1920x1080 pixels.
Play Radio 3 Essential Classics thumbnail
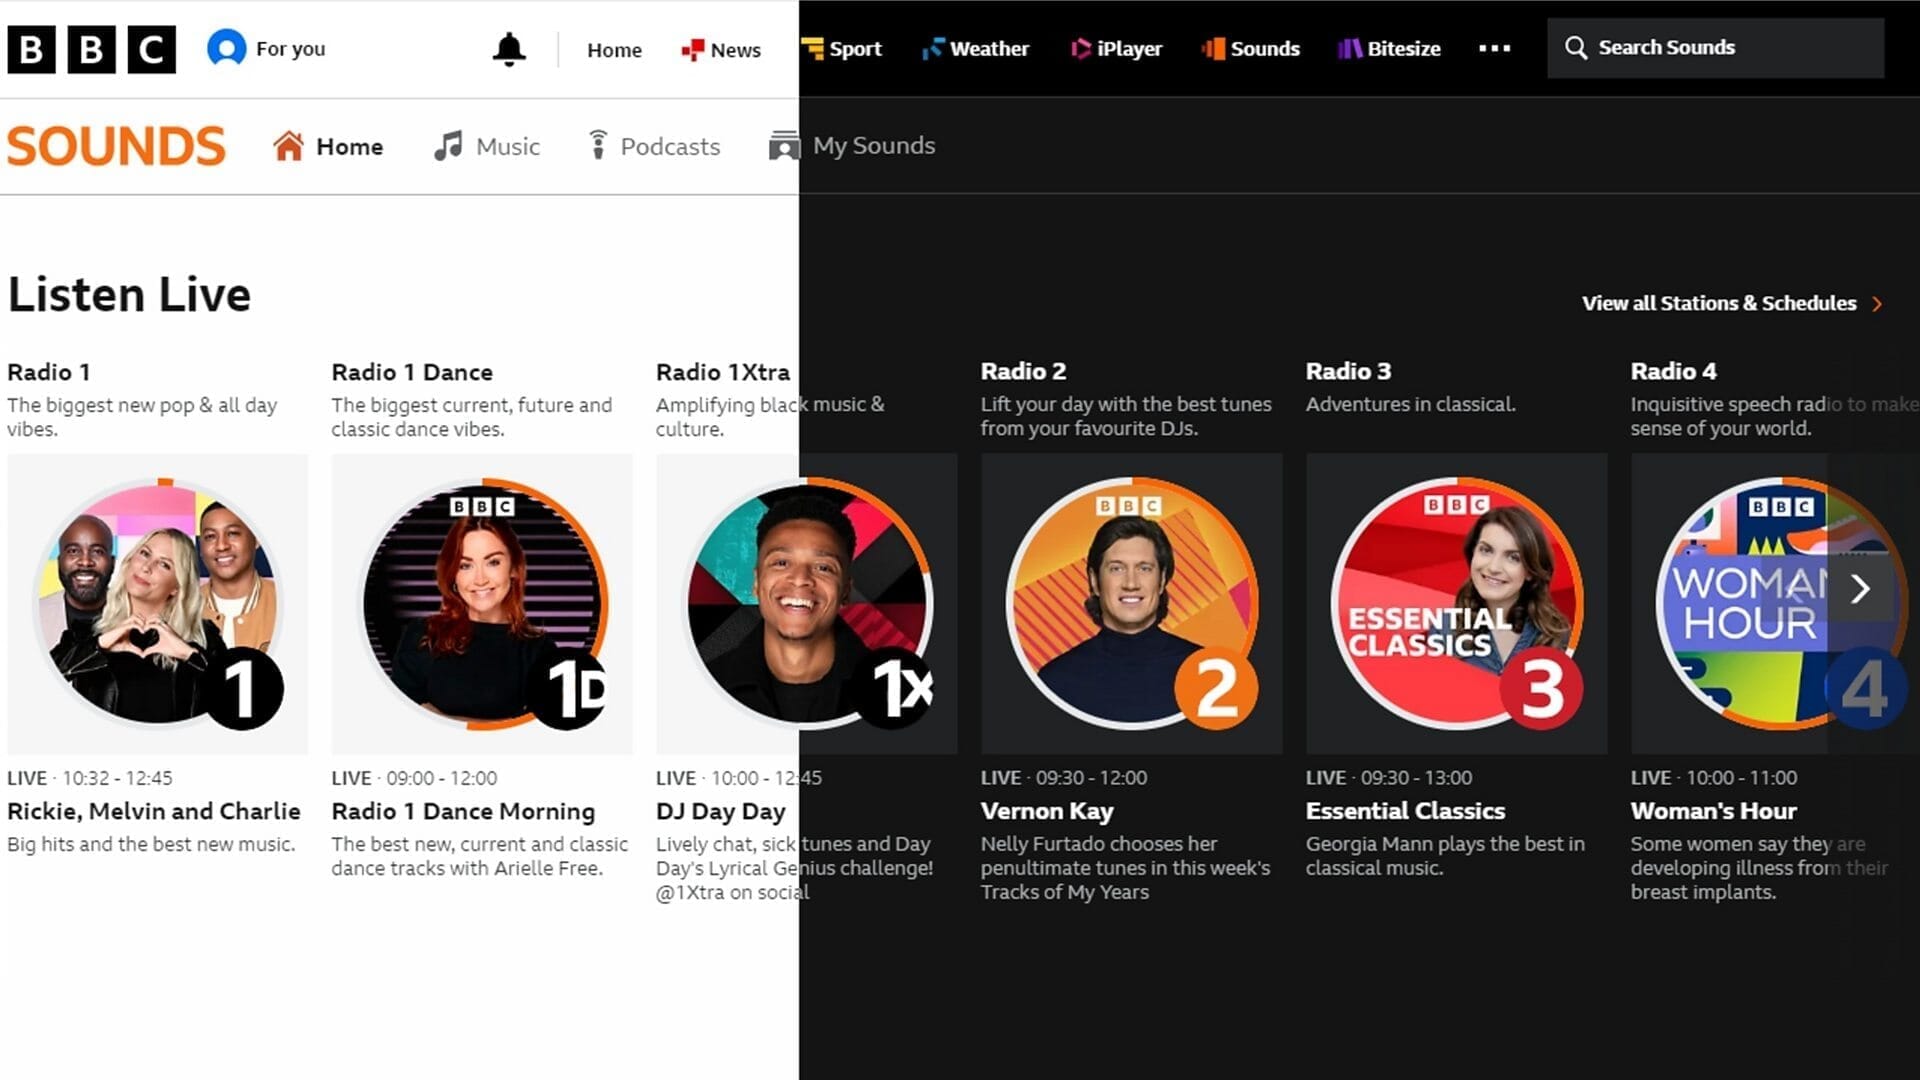tap(1456, 603)
